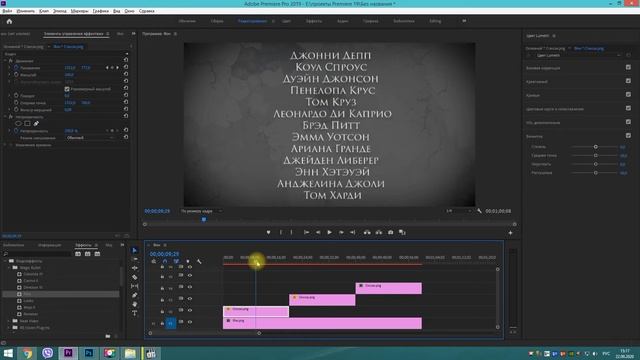The width and height of the screenshot is (640, 360).
Task: Toggle Scale animation stopwatch
Action: coord(16,75)
